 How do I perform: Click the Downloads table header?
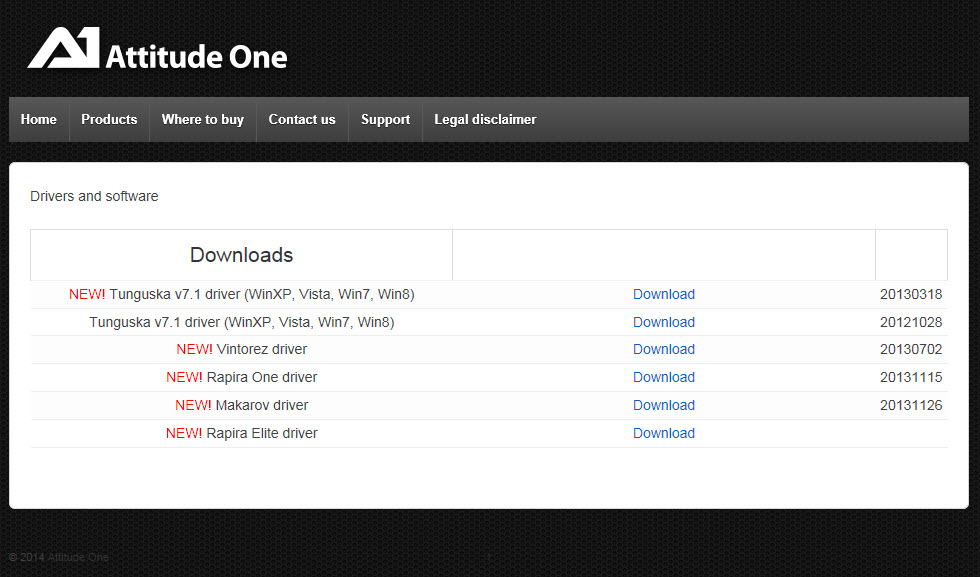point(241,255)
